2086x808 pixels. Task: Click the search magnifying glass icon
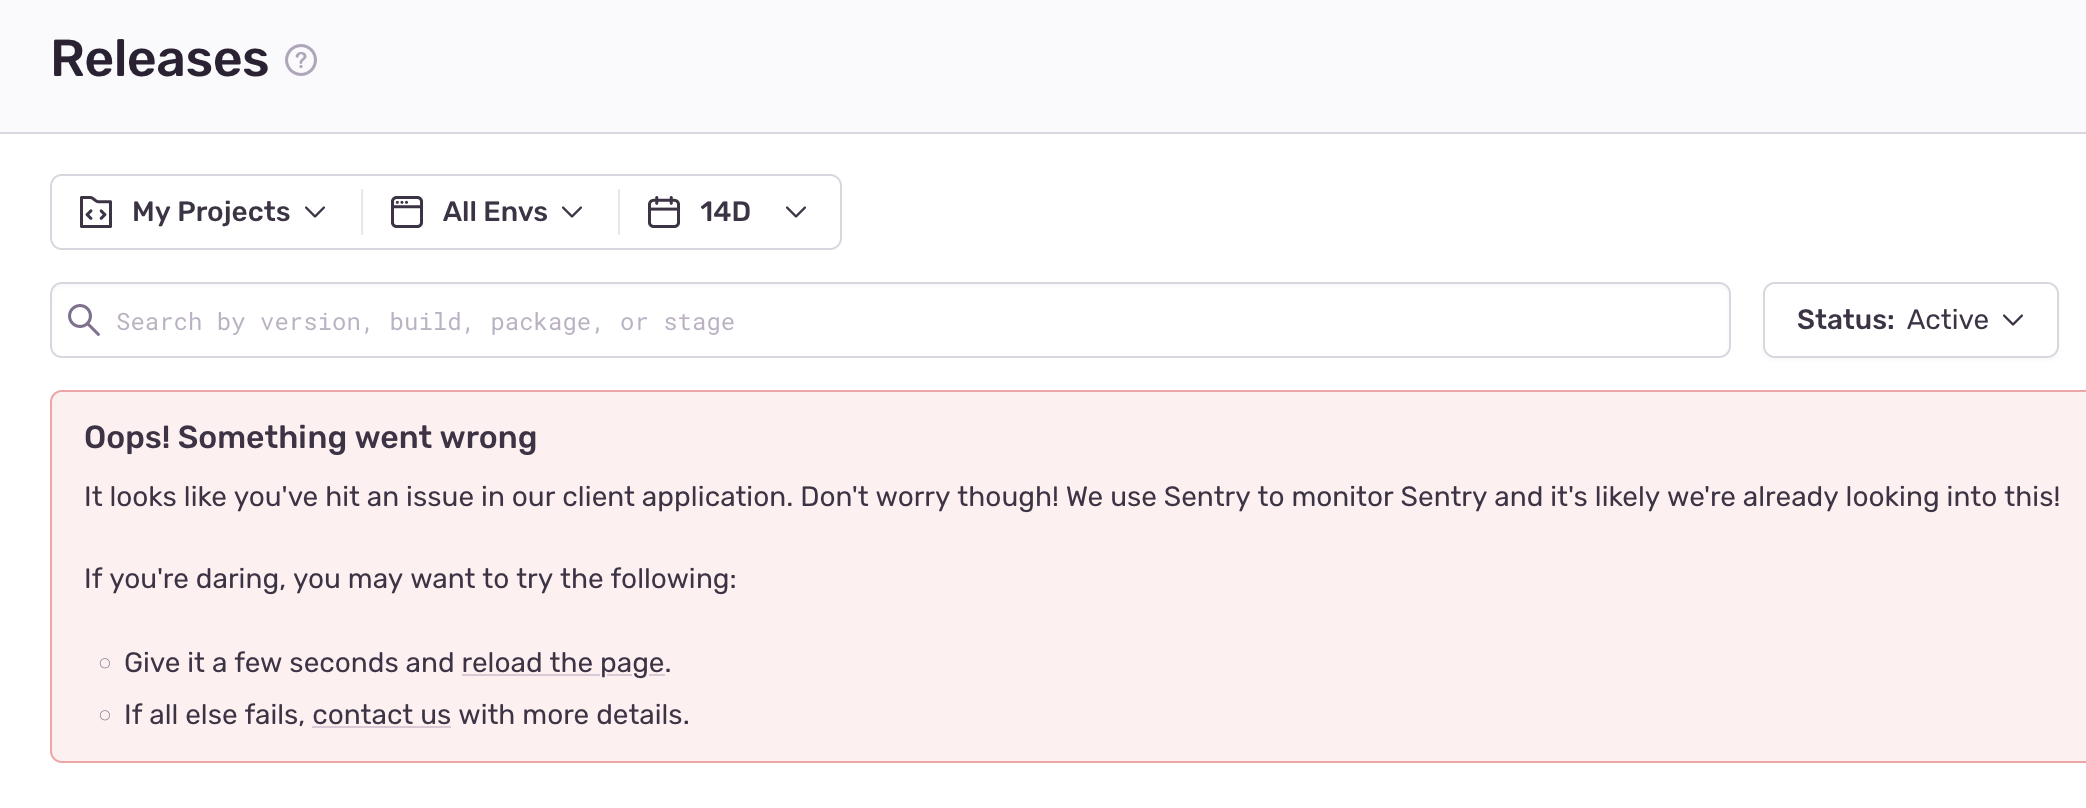click(x=84, y=320)
